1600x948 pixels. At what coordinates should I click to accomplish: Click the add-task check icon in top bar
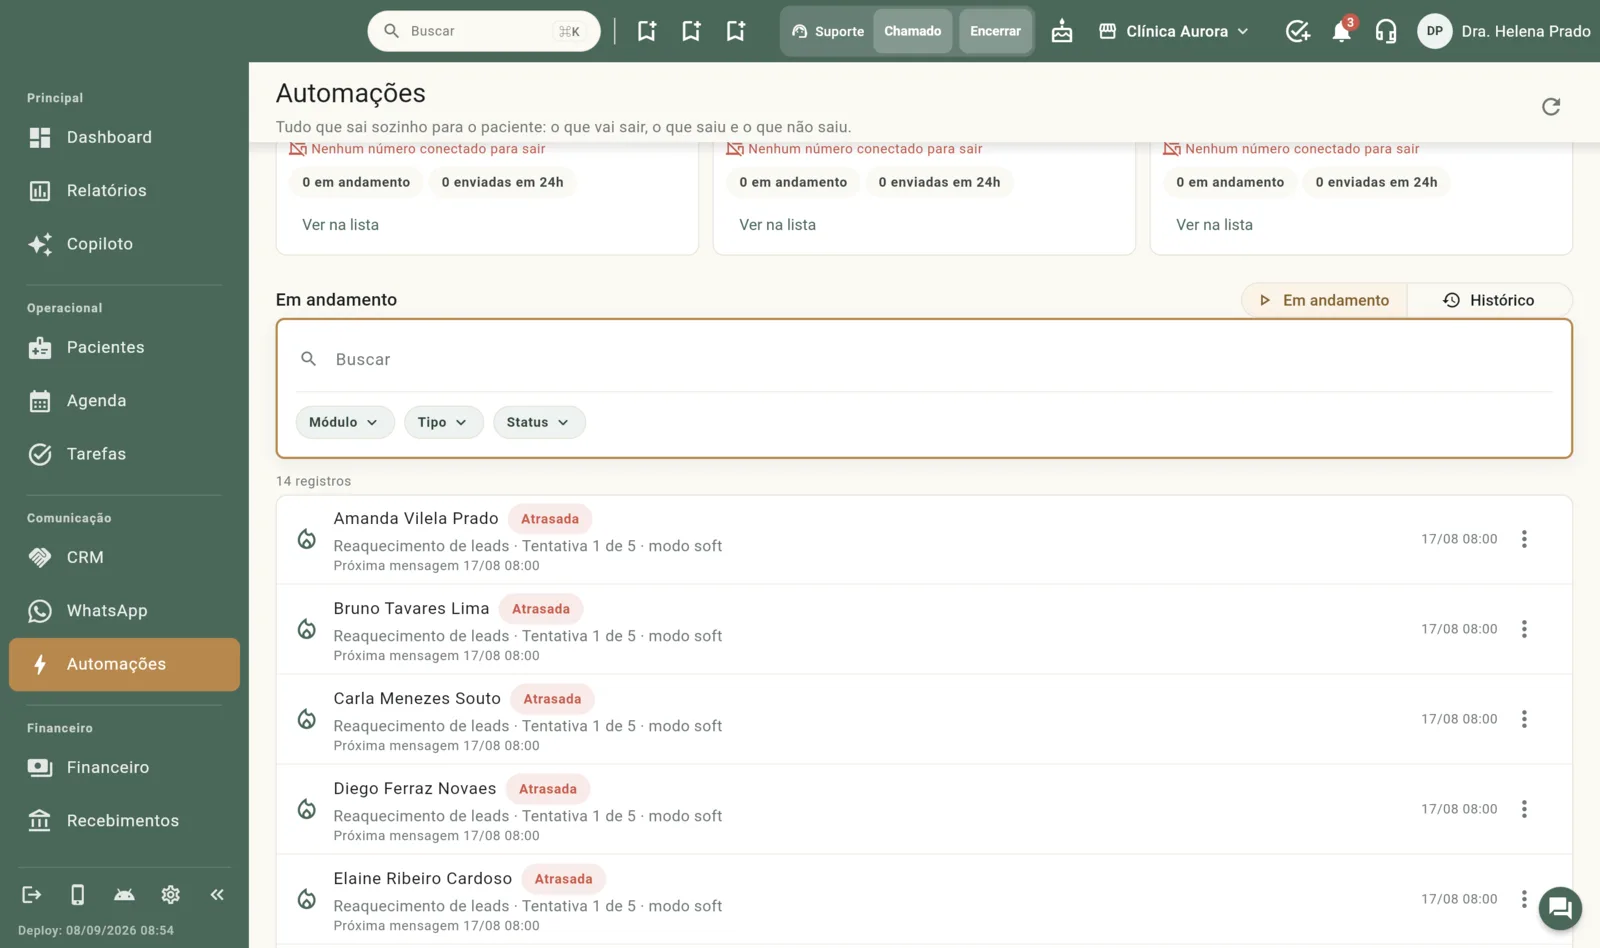click(1297, 31)
